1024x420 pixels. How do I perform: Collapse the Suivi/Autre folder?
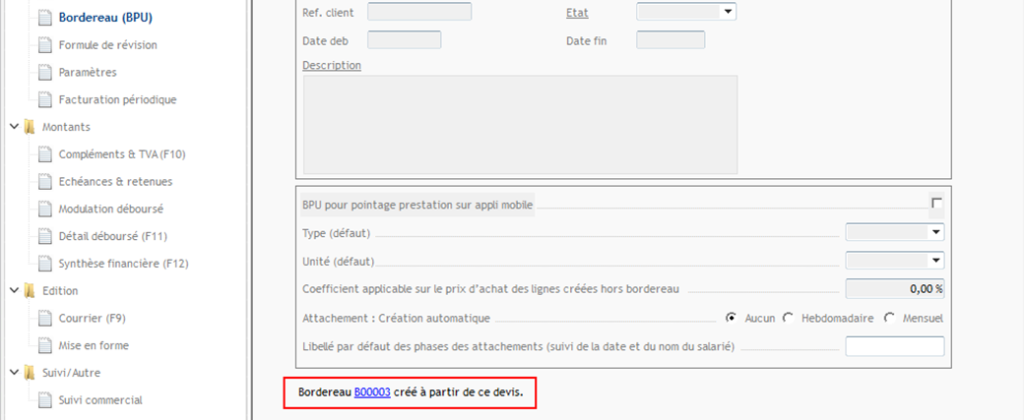[x=14, y=372]
